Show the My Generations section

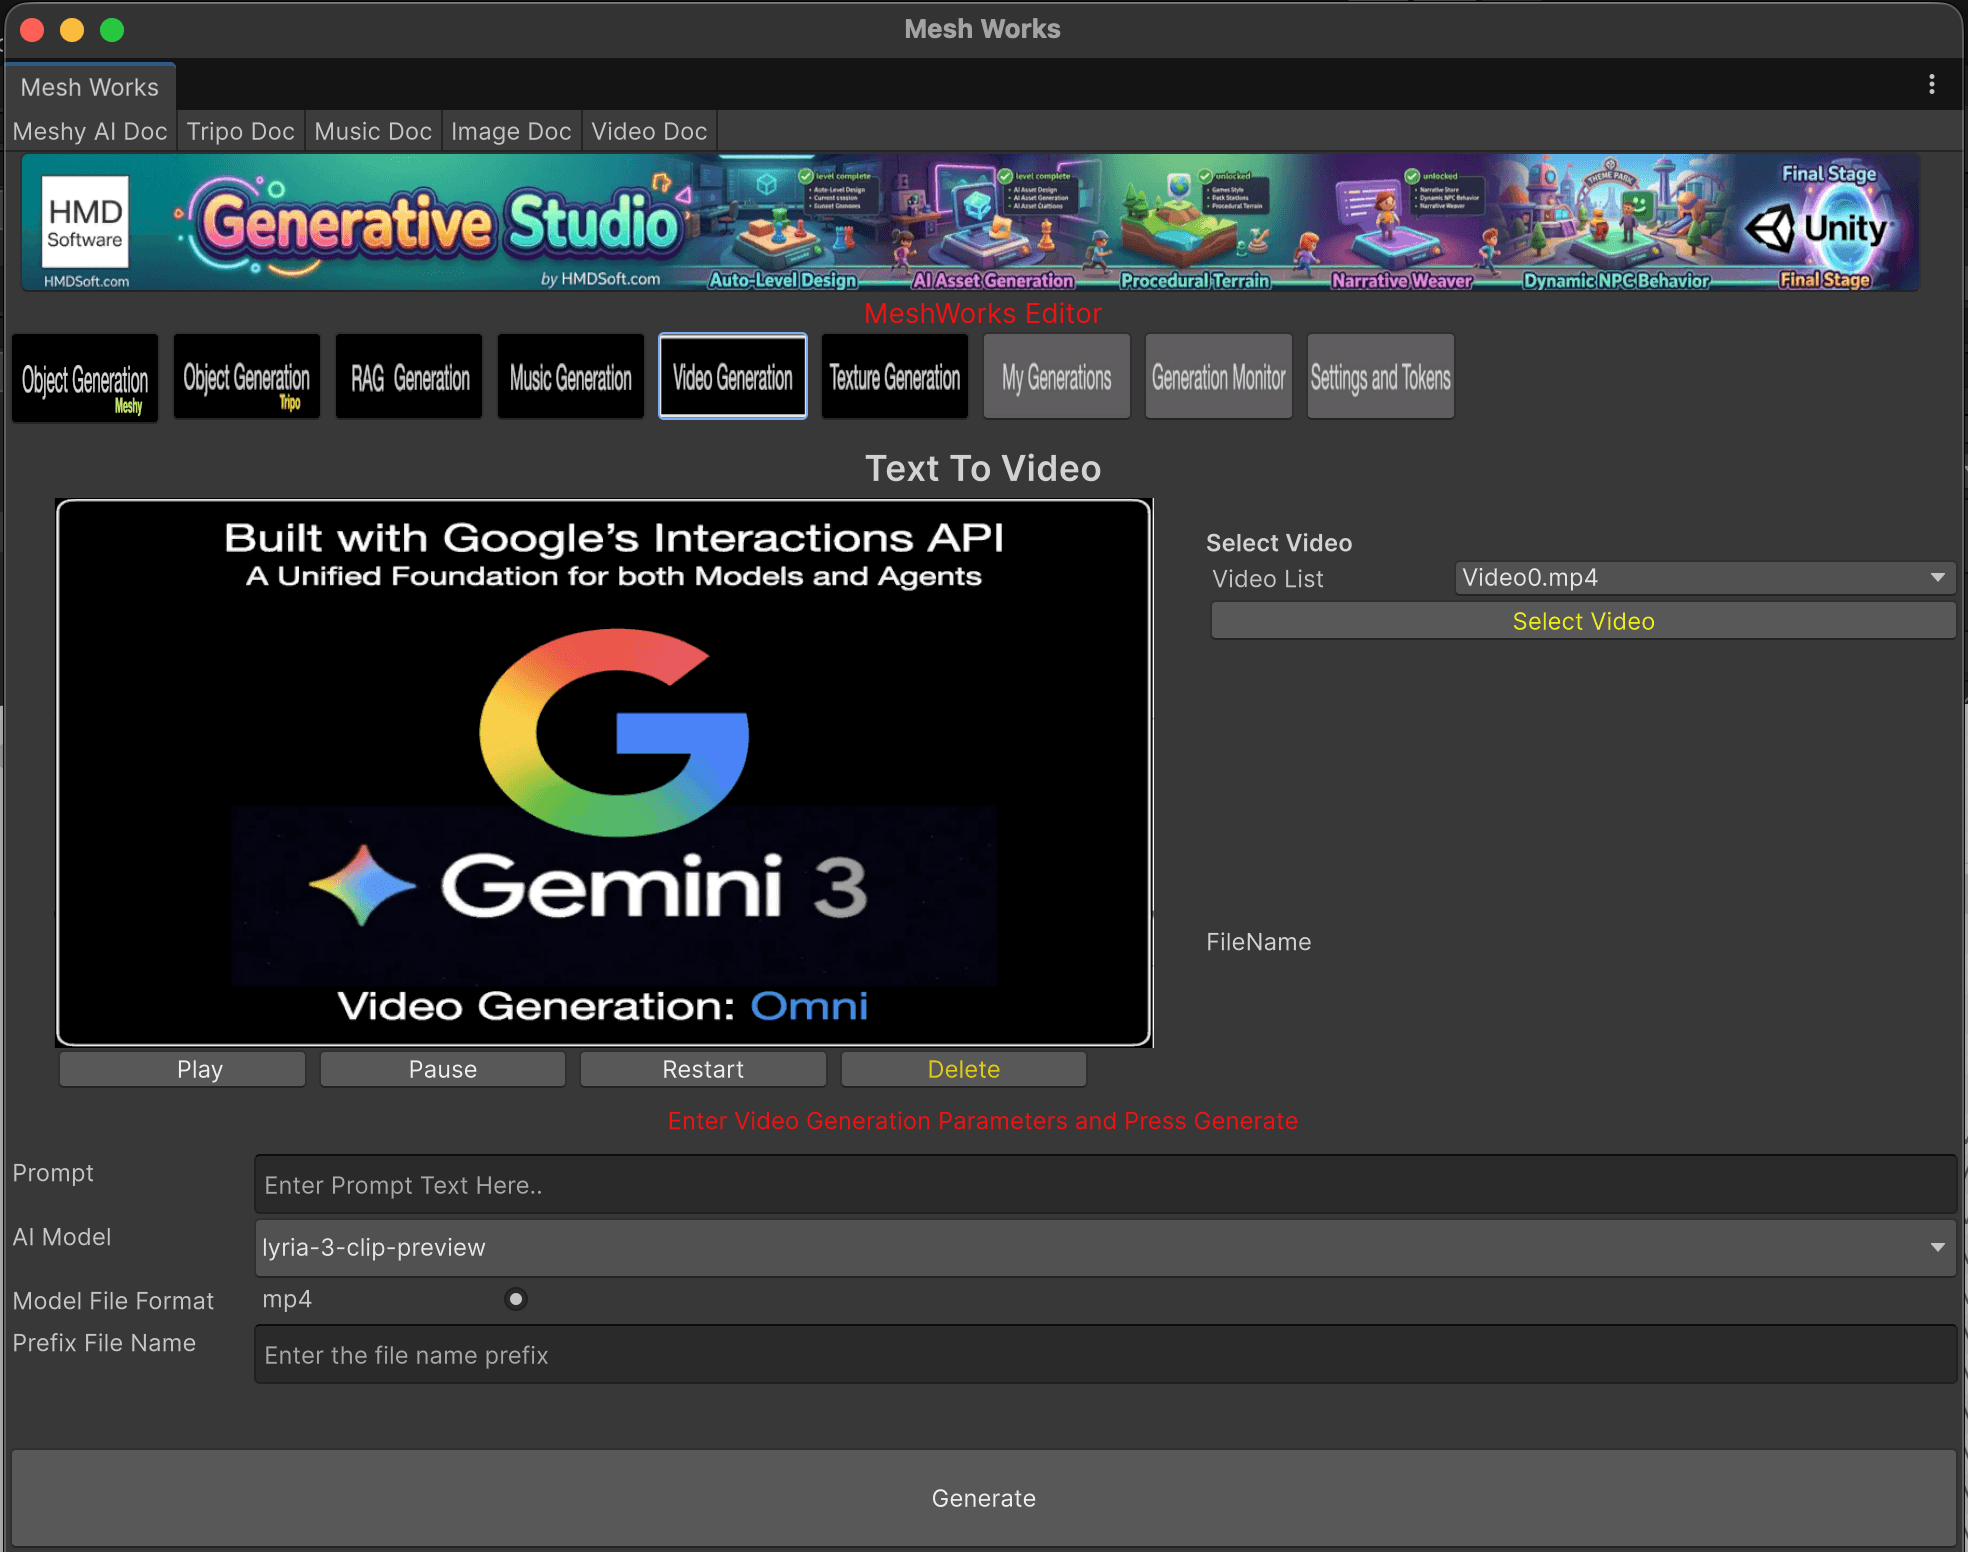(x=1057, y=377)
